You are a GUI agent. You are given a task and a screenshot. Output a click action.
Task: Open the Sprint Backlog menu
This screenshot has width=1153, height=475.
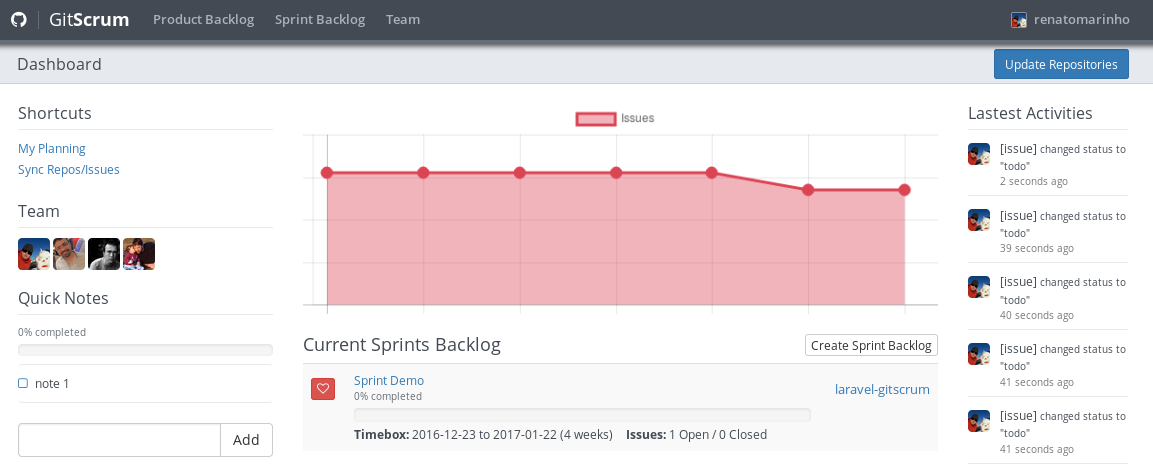[x=320, y=20]
